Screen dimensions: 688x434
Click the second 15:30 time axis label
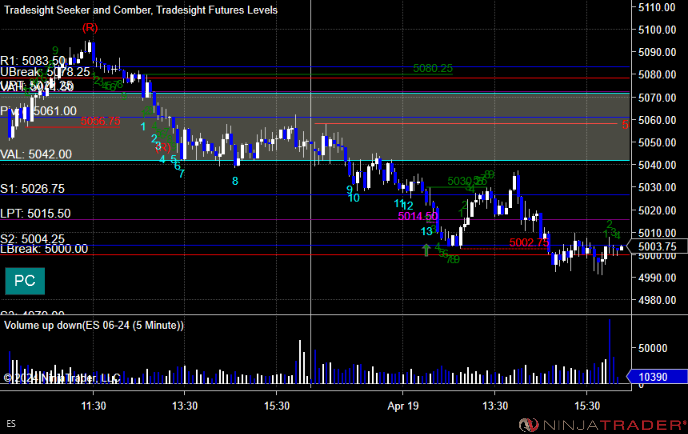pos(587,406)
